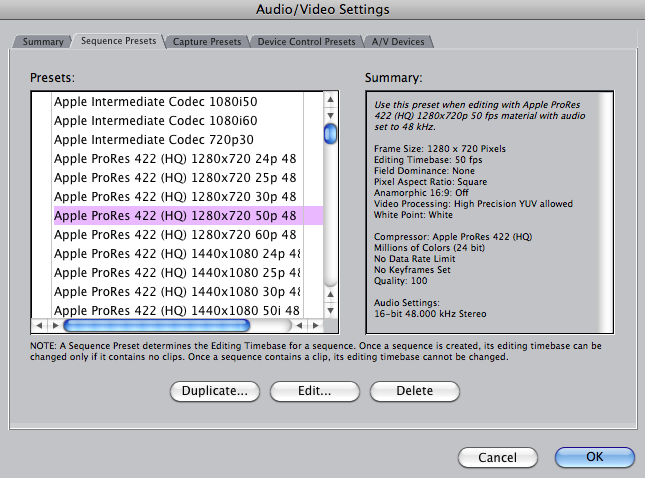Click the topmost up arrow of presets scrollbar
645x478 pixels.
tap(330, 99)
